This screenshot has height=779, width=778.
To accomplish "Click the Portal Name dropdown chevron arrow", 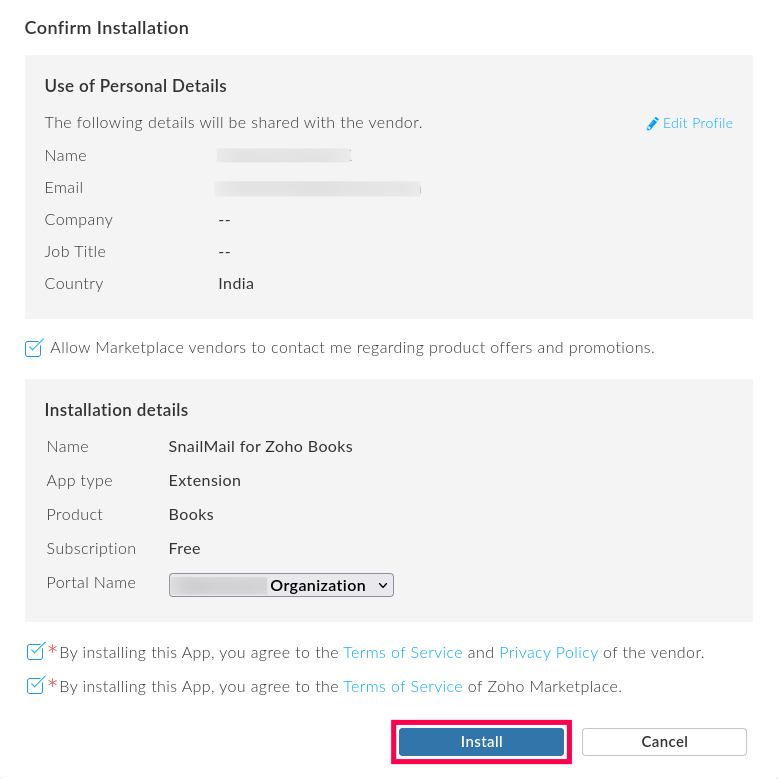I will click(x=382, y=585).
